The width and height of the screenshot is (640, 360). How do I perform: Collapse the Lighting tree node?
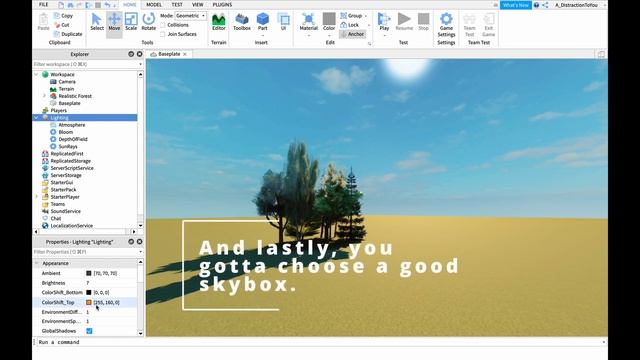coord(36,118)
